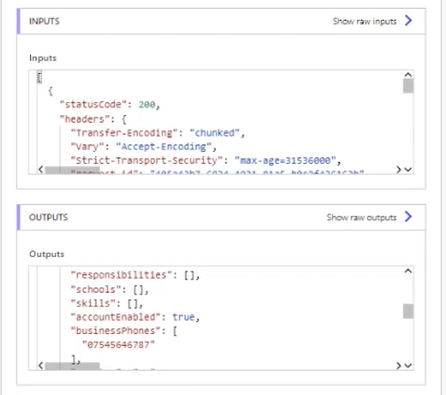Image resolution: width=446 pixels, height=395 pixels.
Task: Click the Inputs box scroll up arrow
Action: pyautogui.click(x=408, y=75)
